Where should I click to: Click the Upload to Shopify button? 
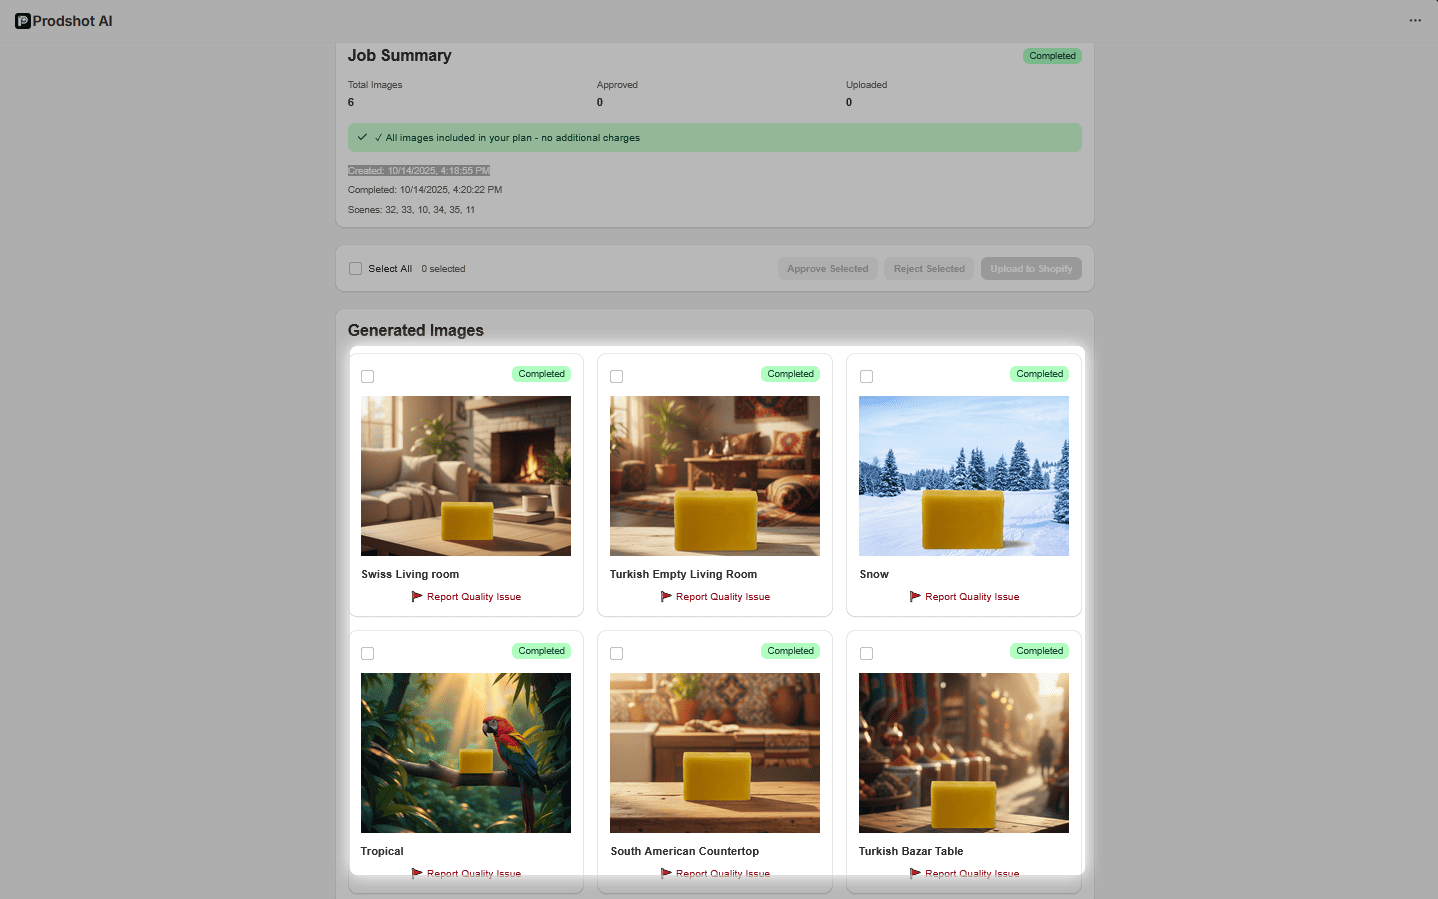[x=1031, y=268]
